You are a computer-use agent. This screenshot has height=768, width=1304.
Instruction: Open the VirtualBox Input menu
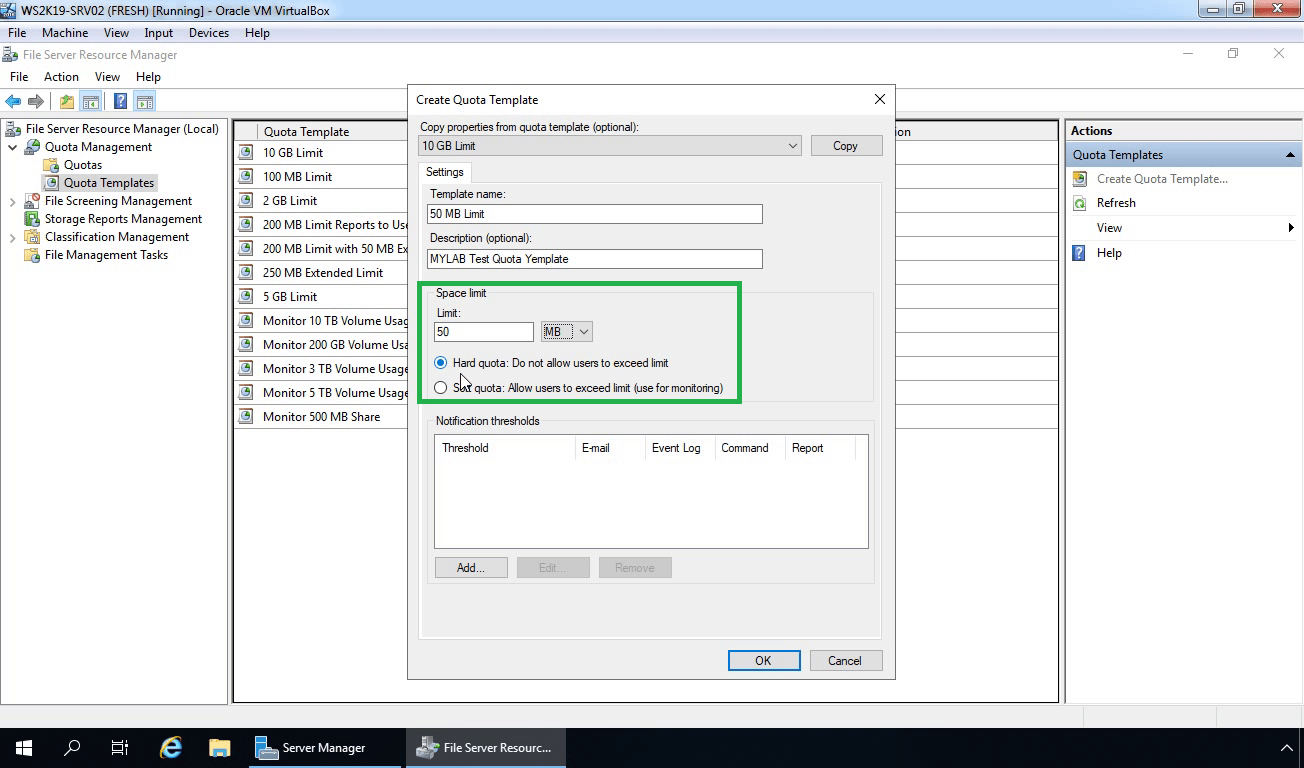(159, 33)
